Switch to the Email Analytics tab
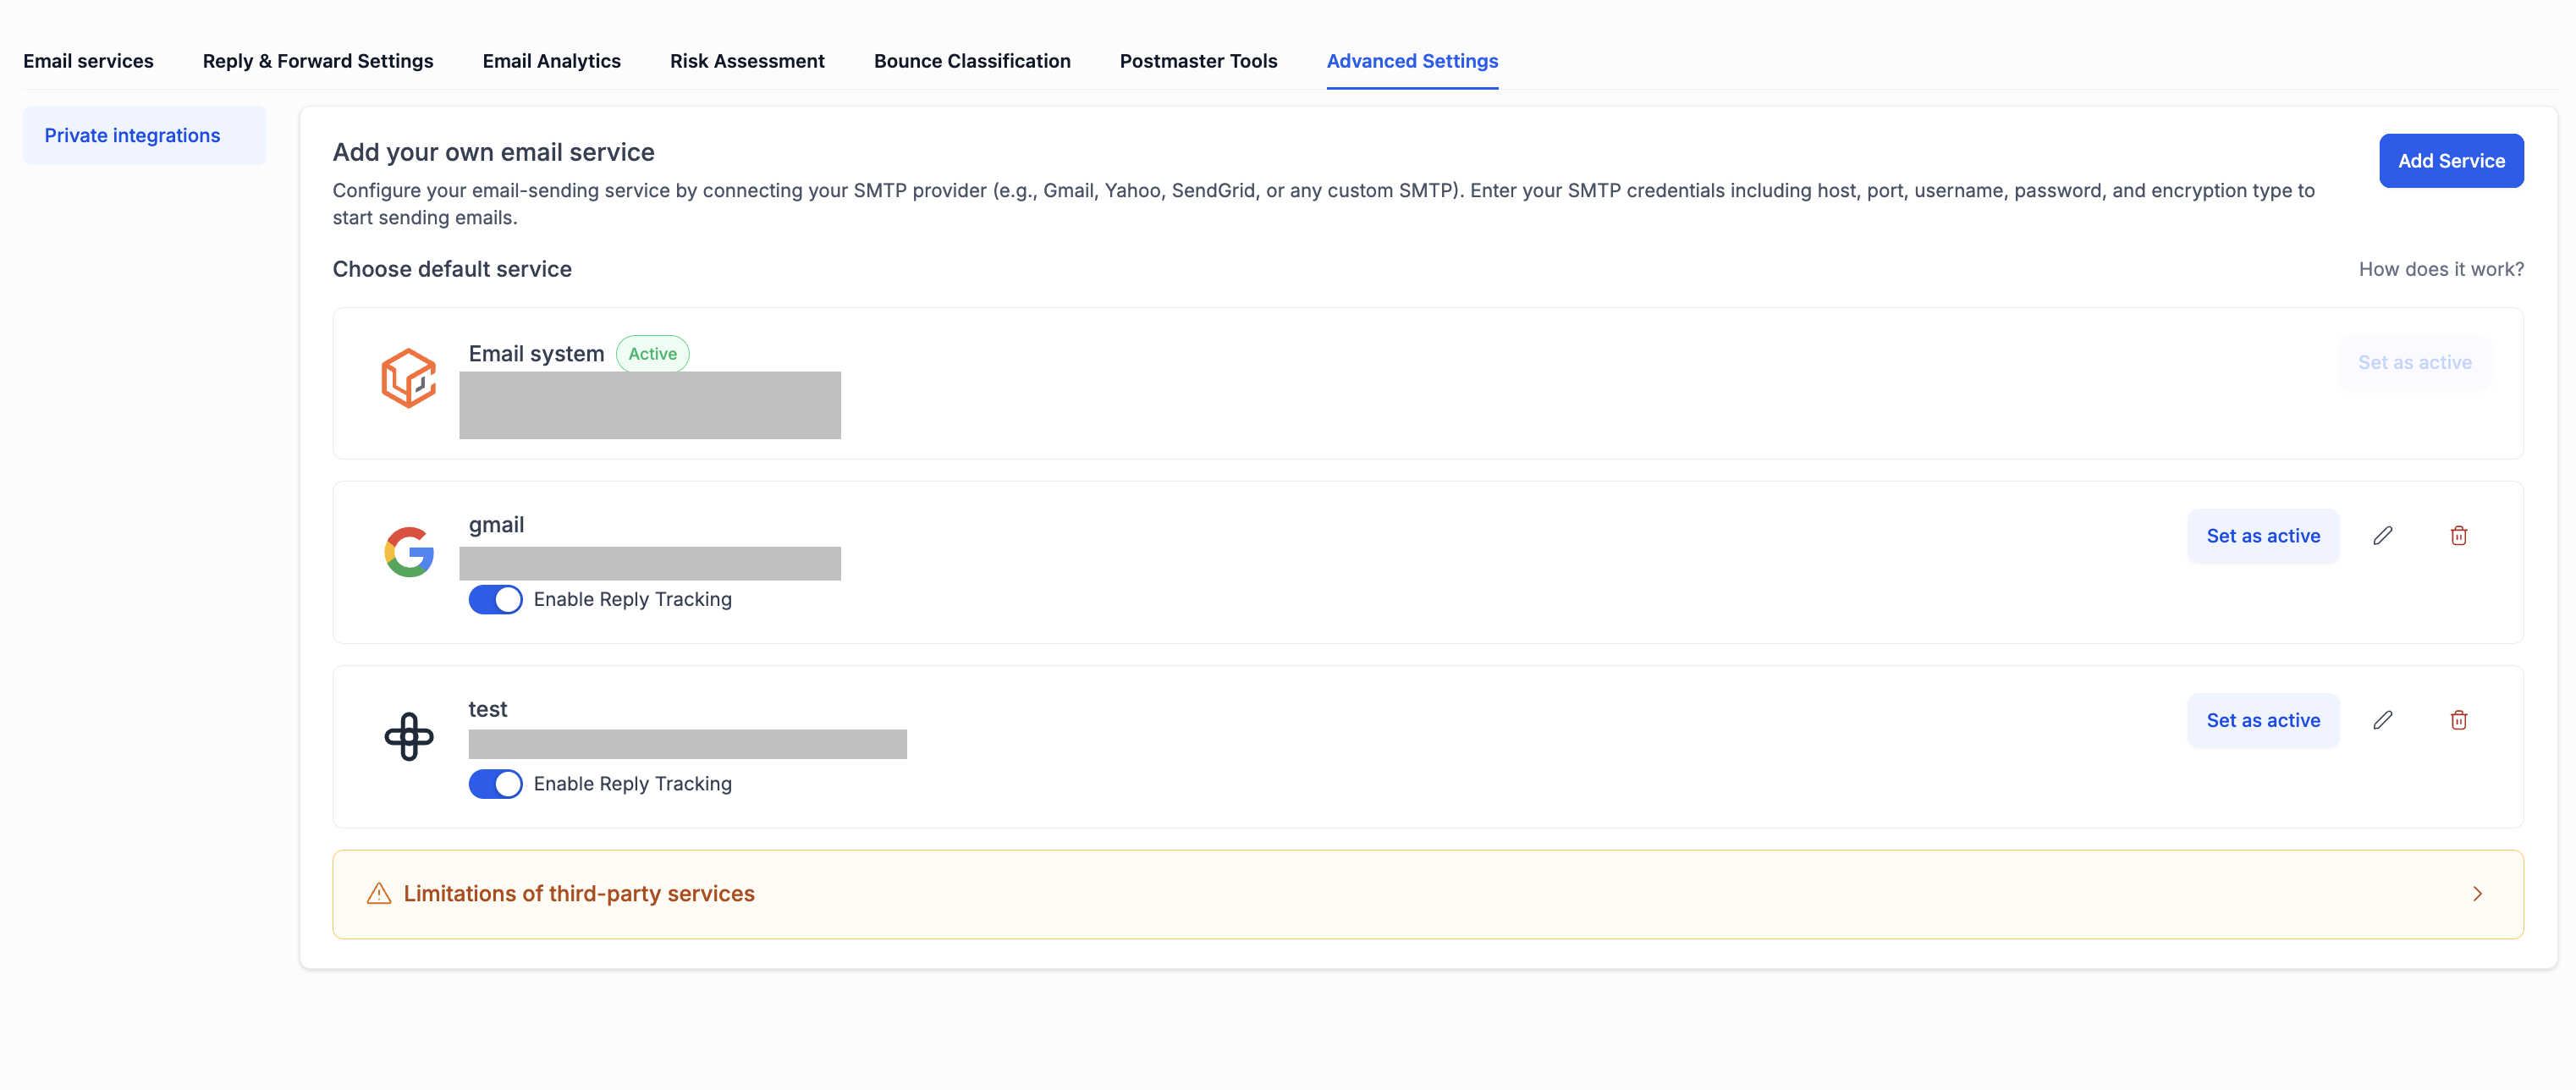Viewport: 2576px width, 1090px height. (x=551, y=60)
